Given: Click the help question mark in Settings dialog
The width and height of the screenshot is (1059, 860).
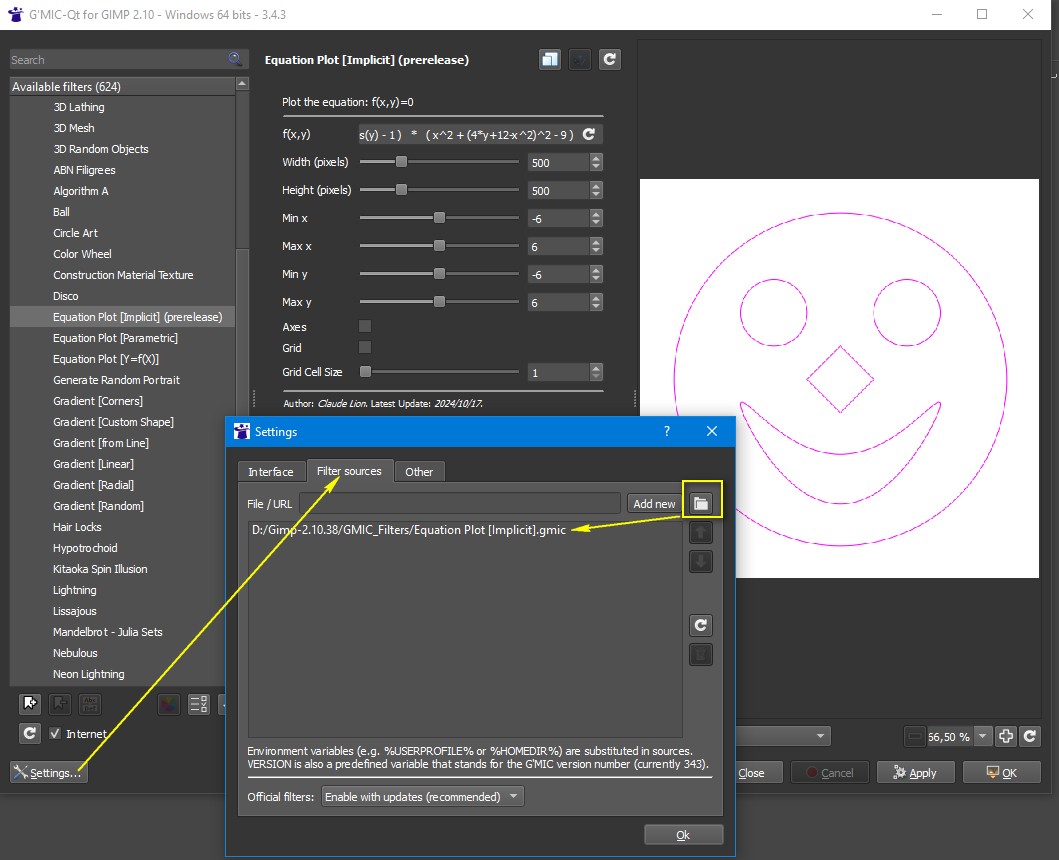Looking at the screenshot, I should pos(667,431).
